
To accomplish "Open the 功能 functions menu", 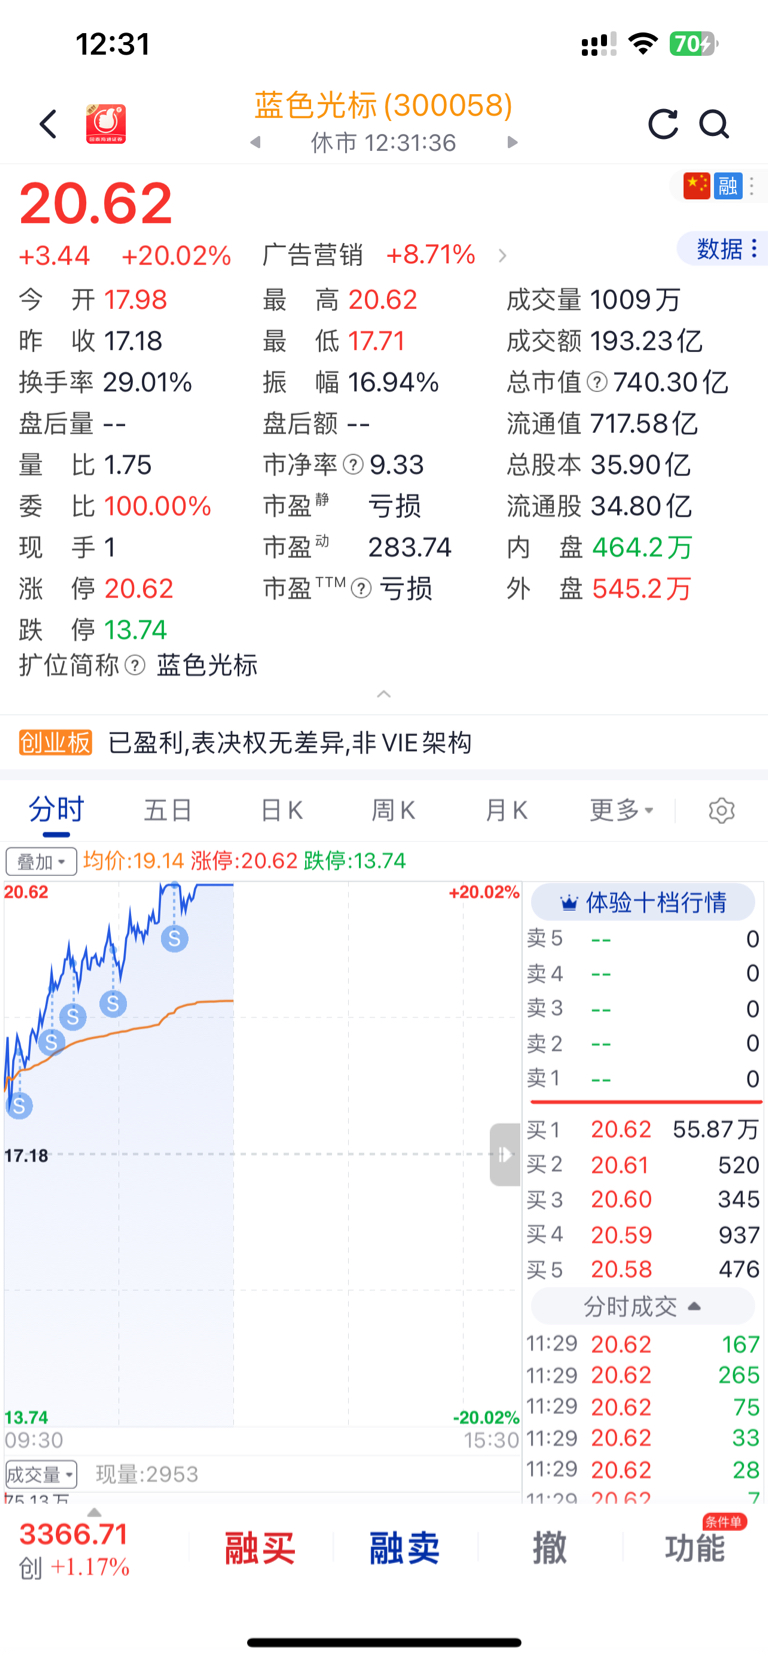I will pyautogui.click(x=695, y=1548).
